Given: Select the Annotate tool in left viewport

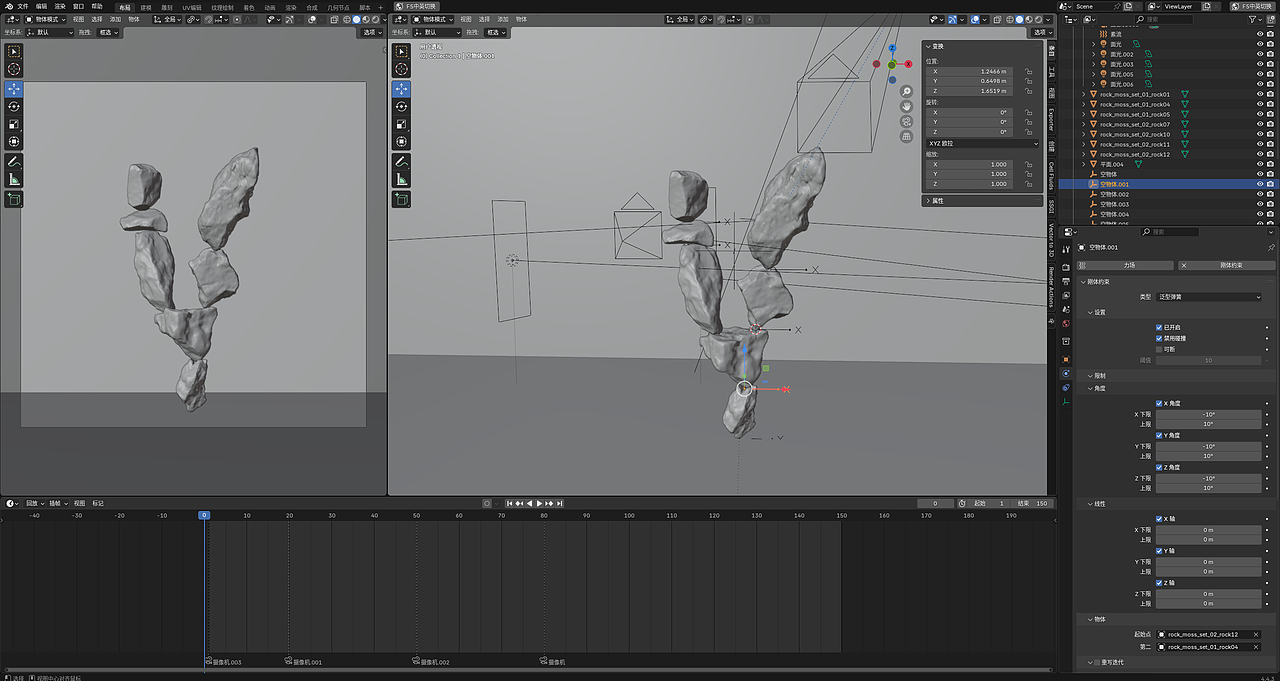Looking at the screenshot, I should pos(14,161).
